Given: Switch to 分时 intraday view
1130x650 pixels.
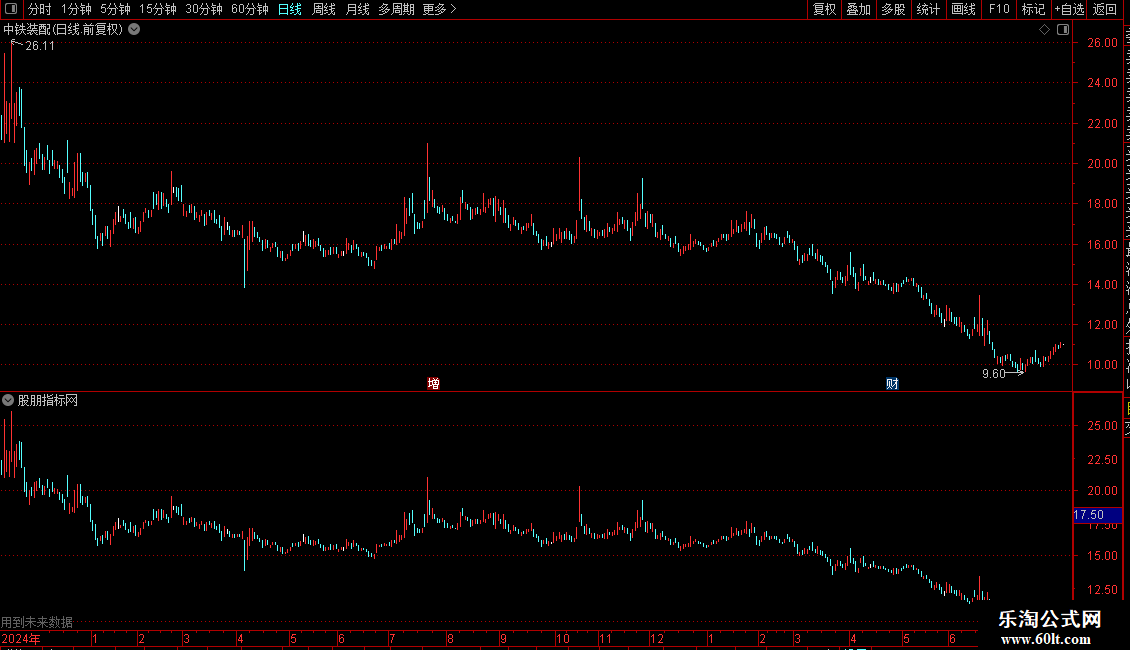Looking at the screenshot, I should (40, 9).
